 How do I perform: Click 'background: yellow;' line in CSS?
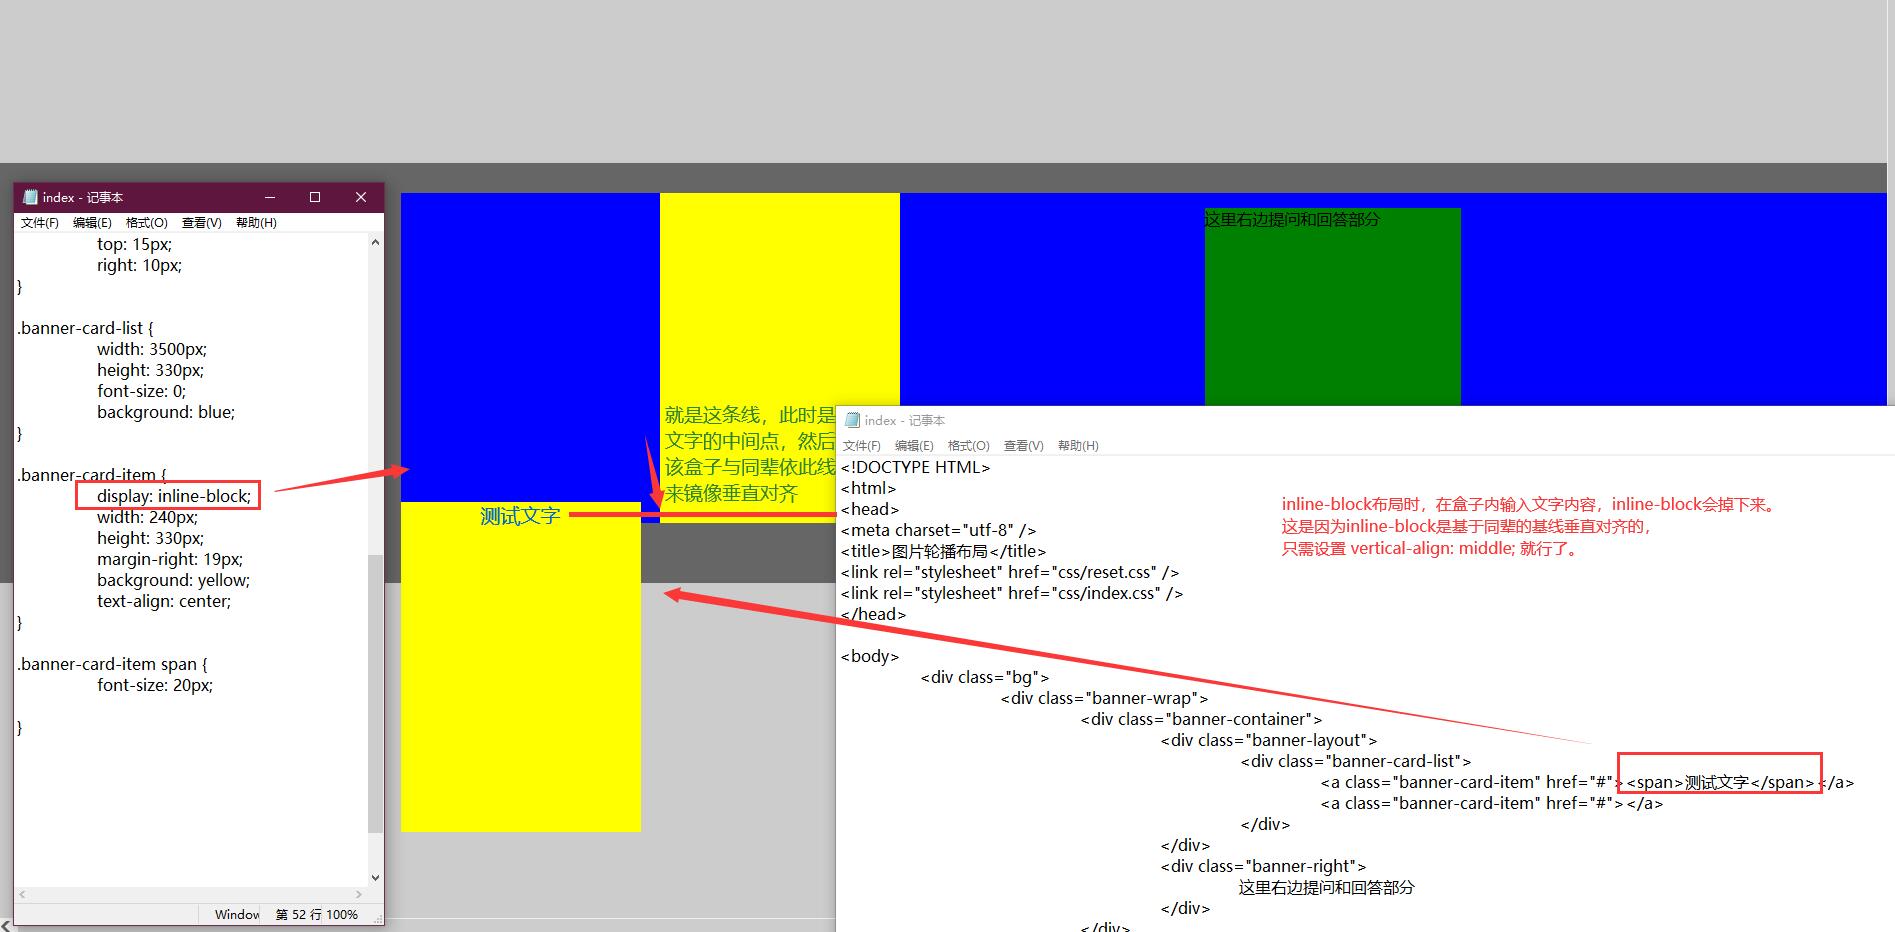(173, 580)
